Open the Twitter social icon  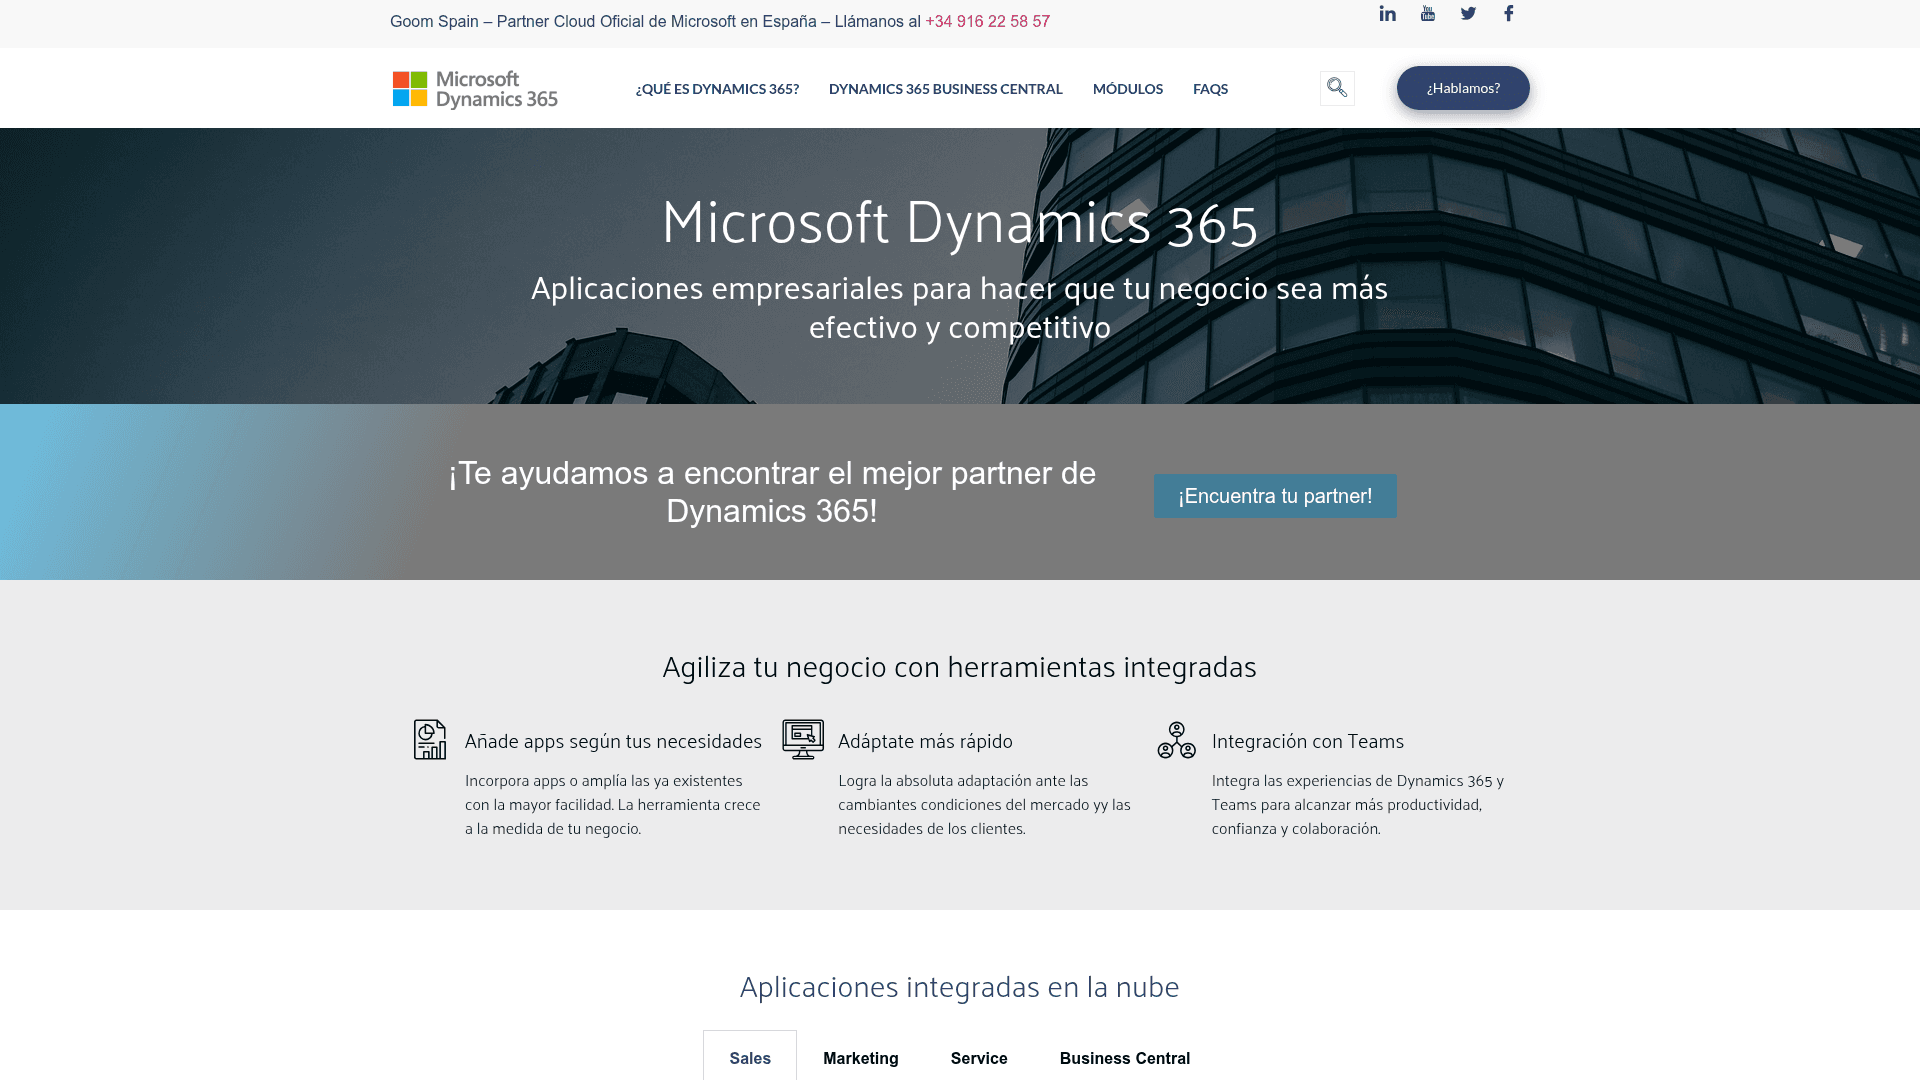pyautogui.click(x=1468, y=13)
